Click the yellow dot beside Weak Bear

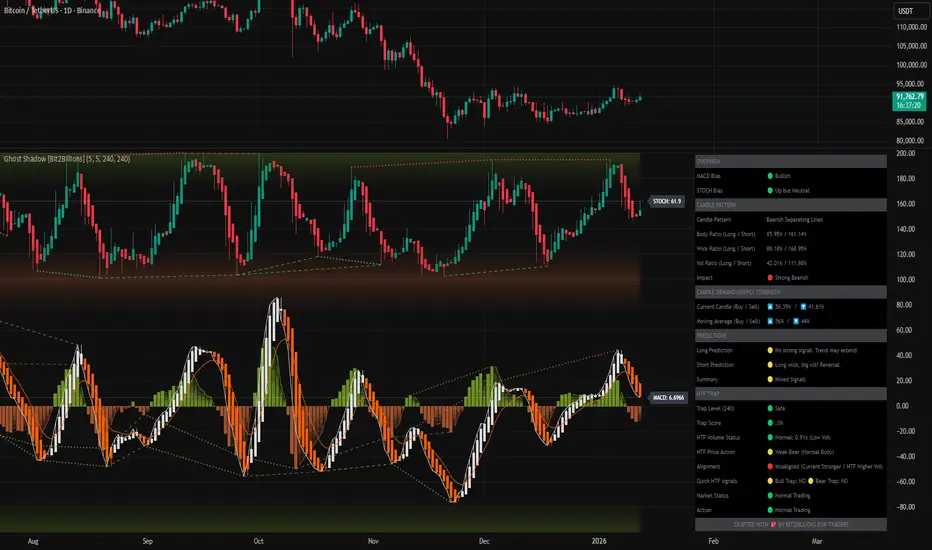[x=770, y=452]
